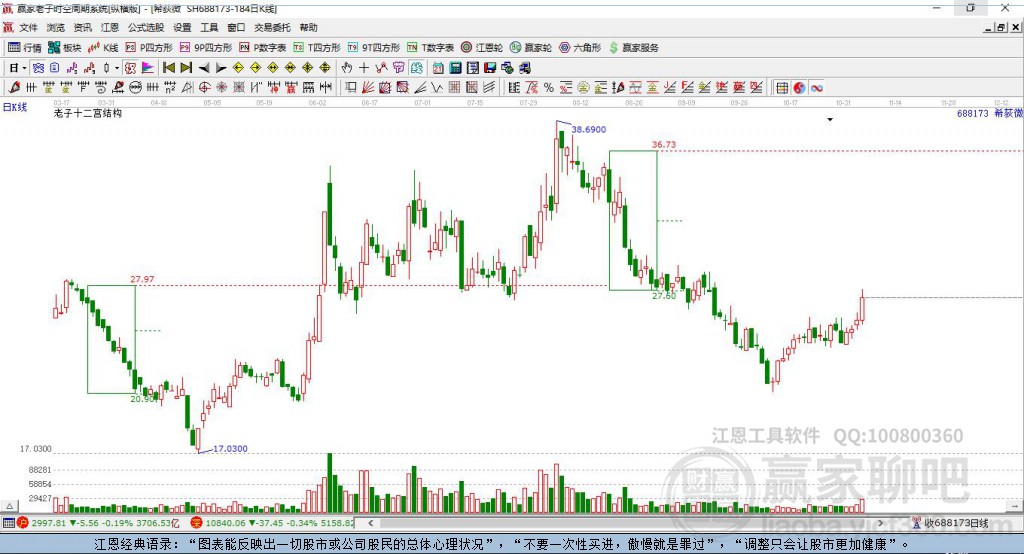This screenshot has height=554, width=1024.
Task: Open the 9T四方形 tool
Action: 374,48
